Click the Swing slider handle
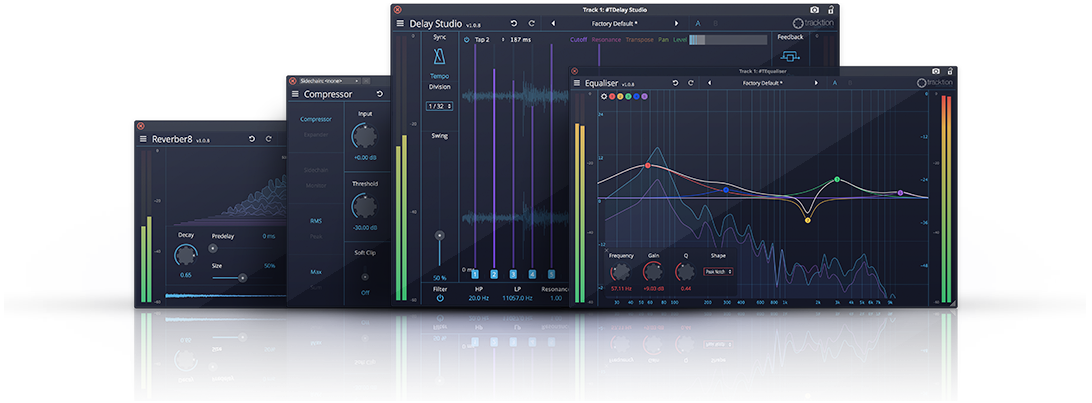 pos(439,236)
